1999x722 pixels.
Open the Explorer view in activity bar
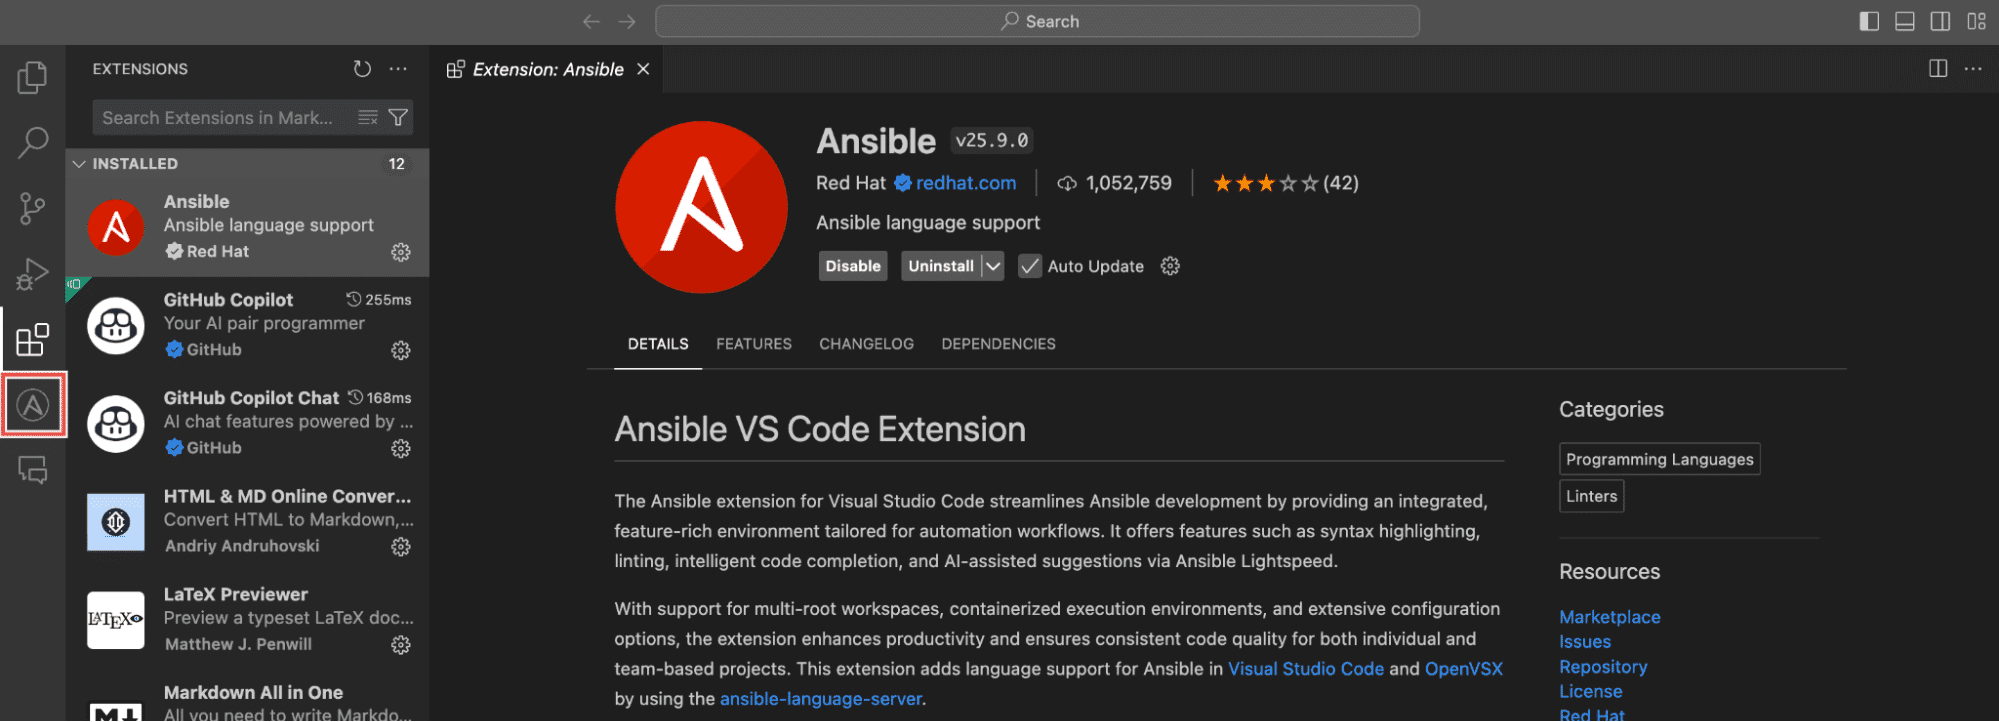pyautogui.click(x=32, y=77)
